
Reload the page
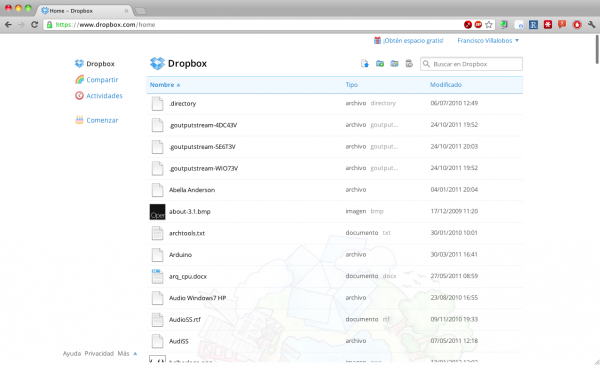coord(34,24)
